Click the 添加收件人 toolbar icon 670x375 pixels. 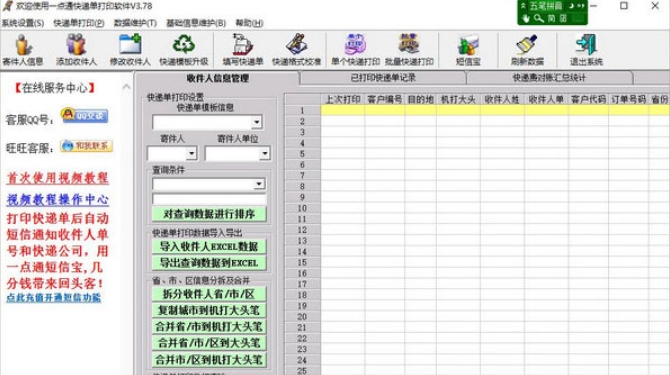(x=76, y=50)
